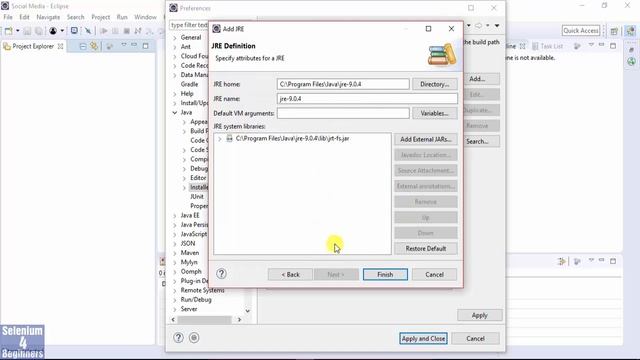Maximize the Outline view panel
640x360 pixels.
[613, 46]
